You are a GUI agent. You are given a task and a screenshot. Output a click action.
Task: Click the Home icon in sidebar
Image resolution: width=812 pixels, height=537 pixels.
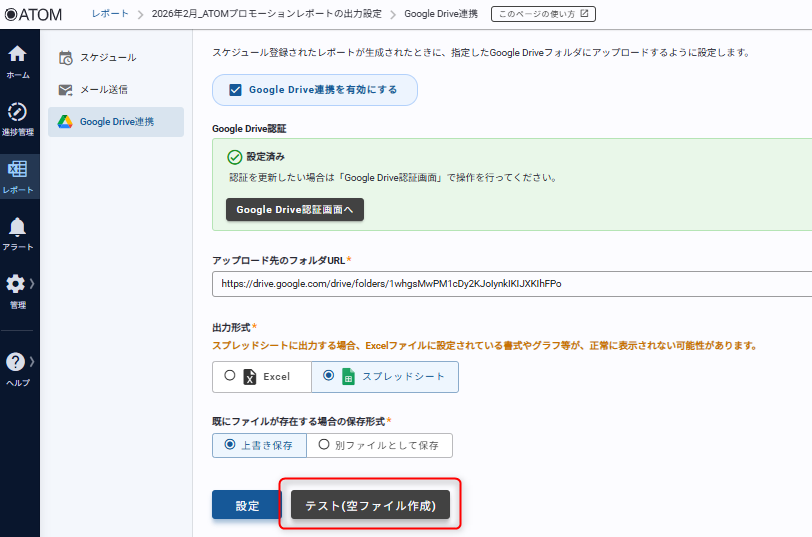(17, 55)
